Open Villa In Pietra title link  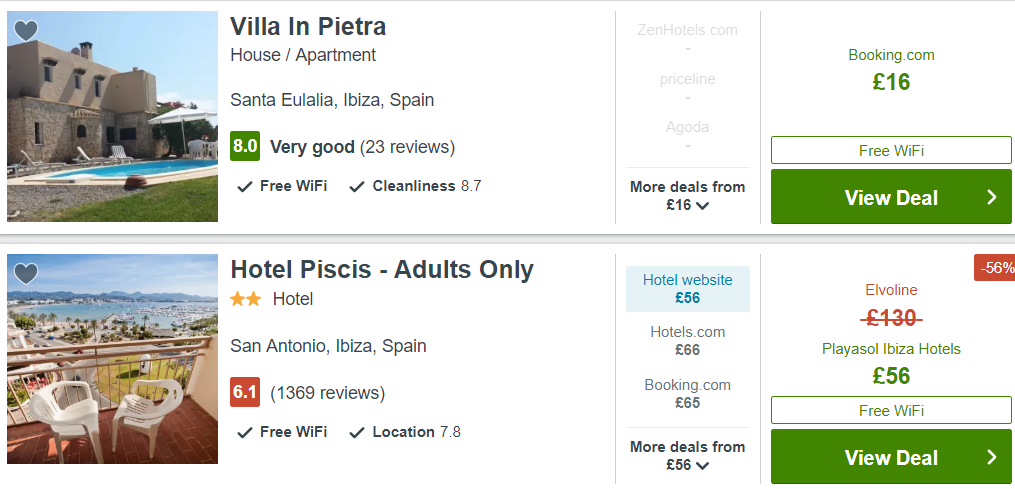point(308,27)
